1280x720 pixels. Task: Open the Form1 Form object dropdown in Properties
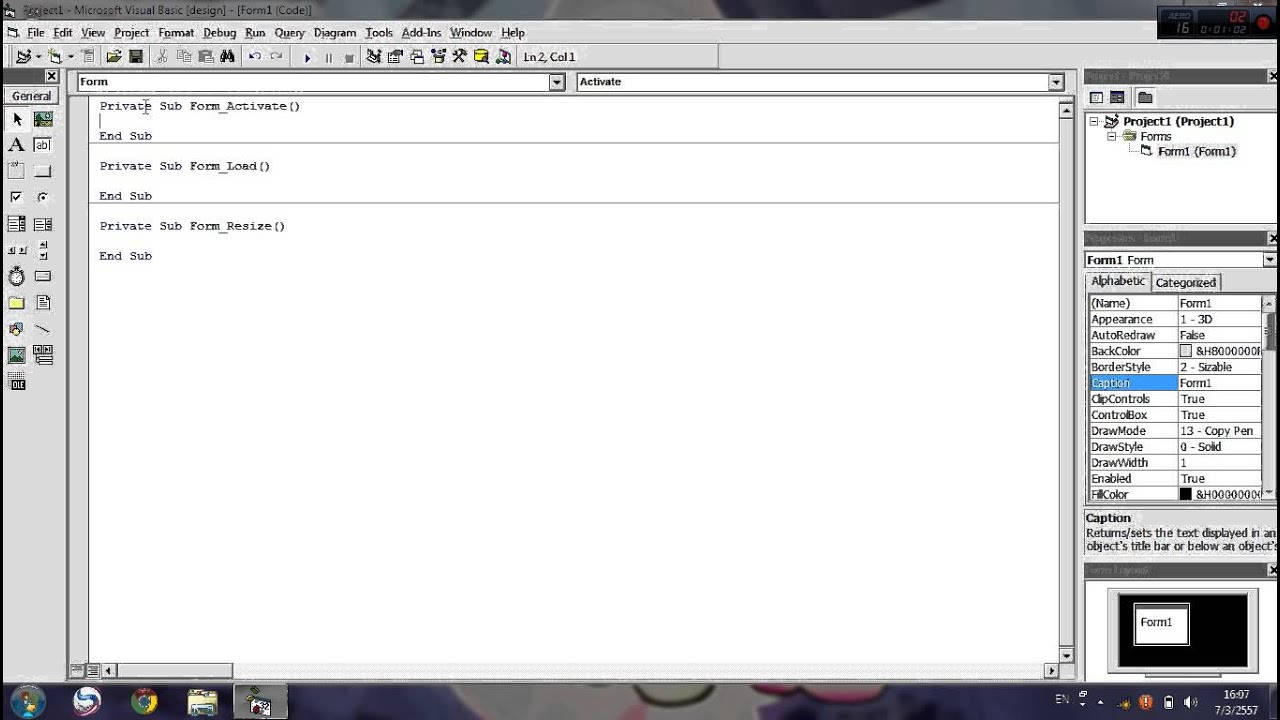pyautogui.click(x=1269, y=260)
